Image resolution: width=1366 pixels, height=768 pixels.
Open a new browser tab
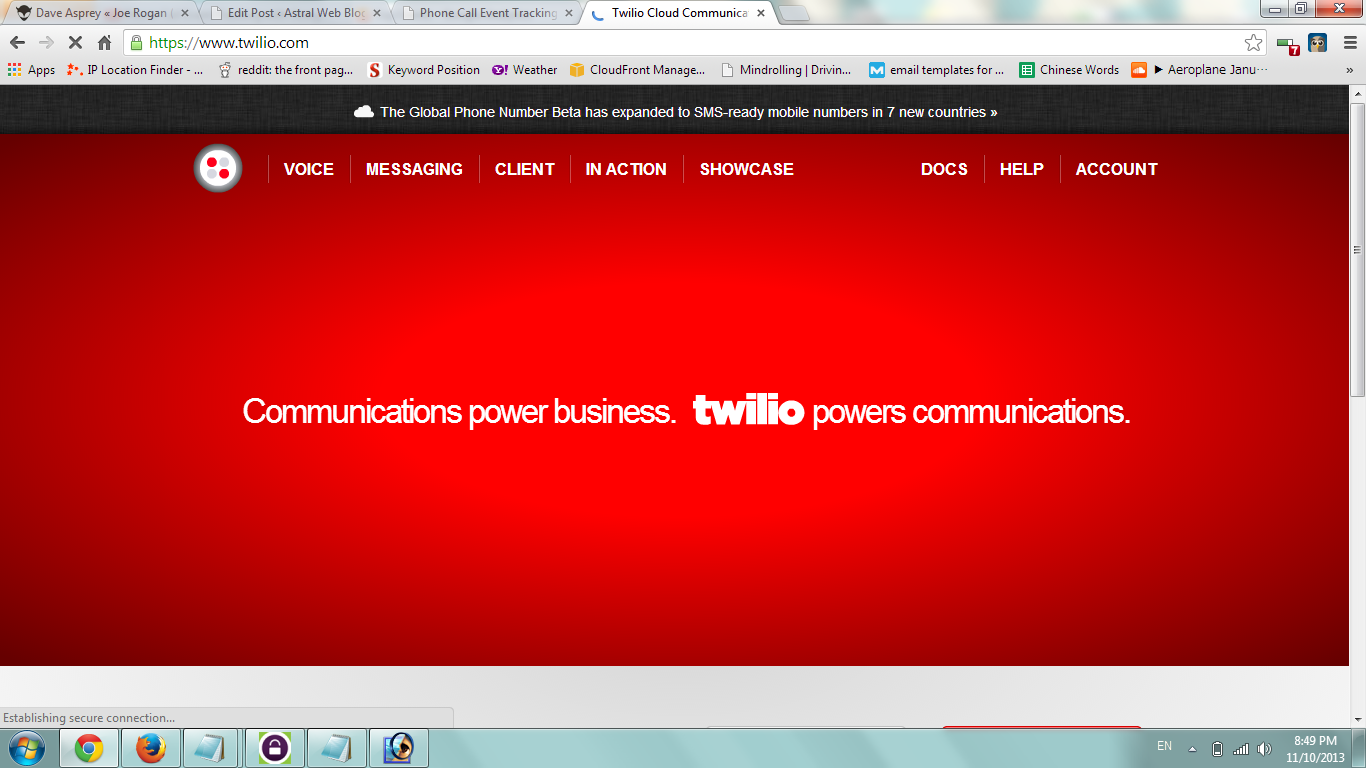(794, 14)
